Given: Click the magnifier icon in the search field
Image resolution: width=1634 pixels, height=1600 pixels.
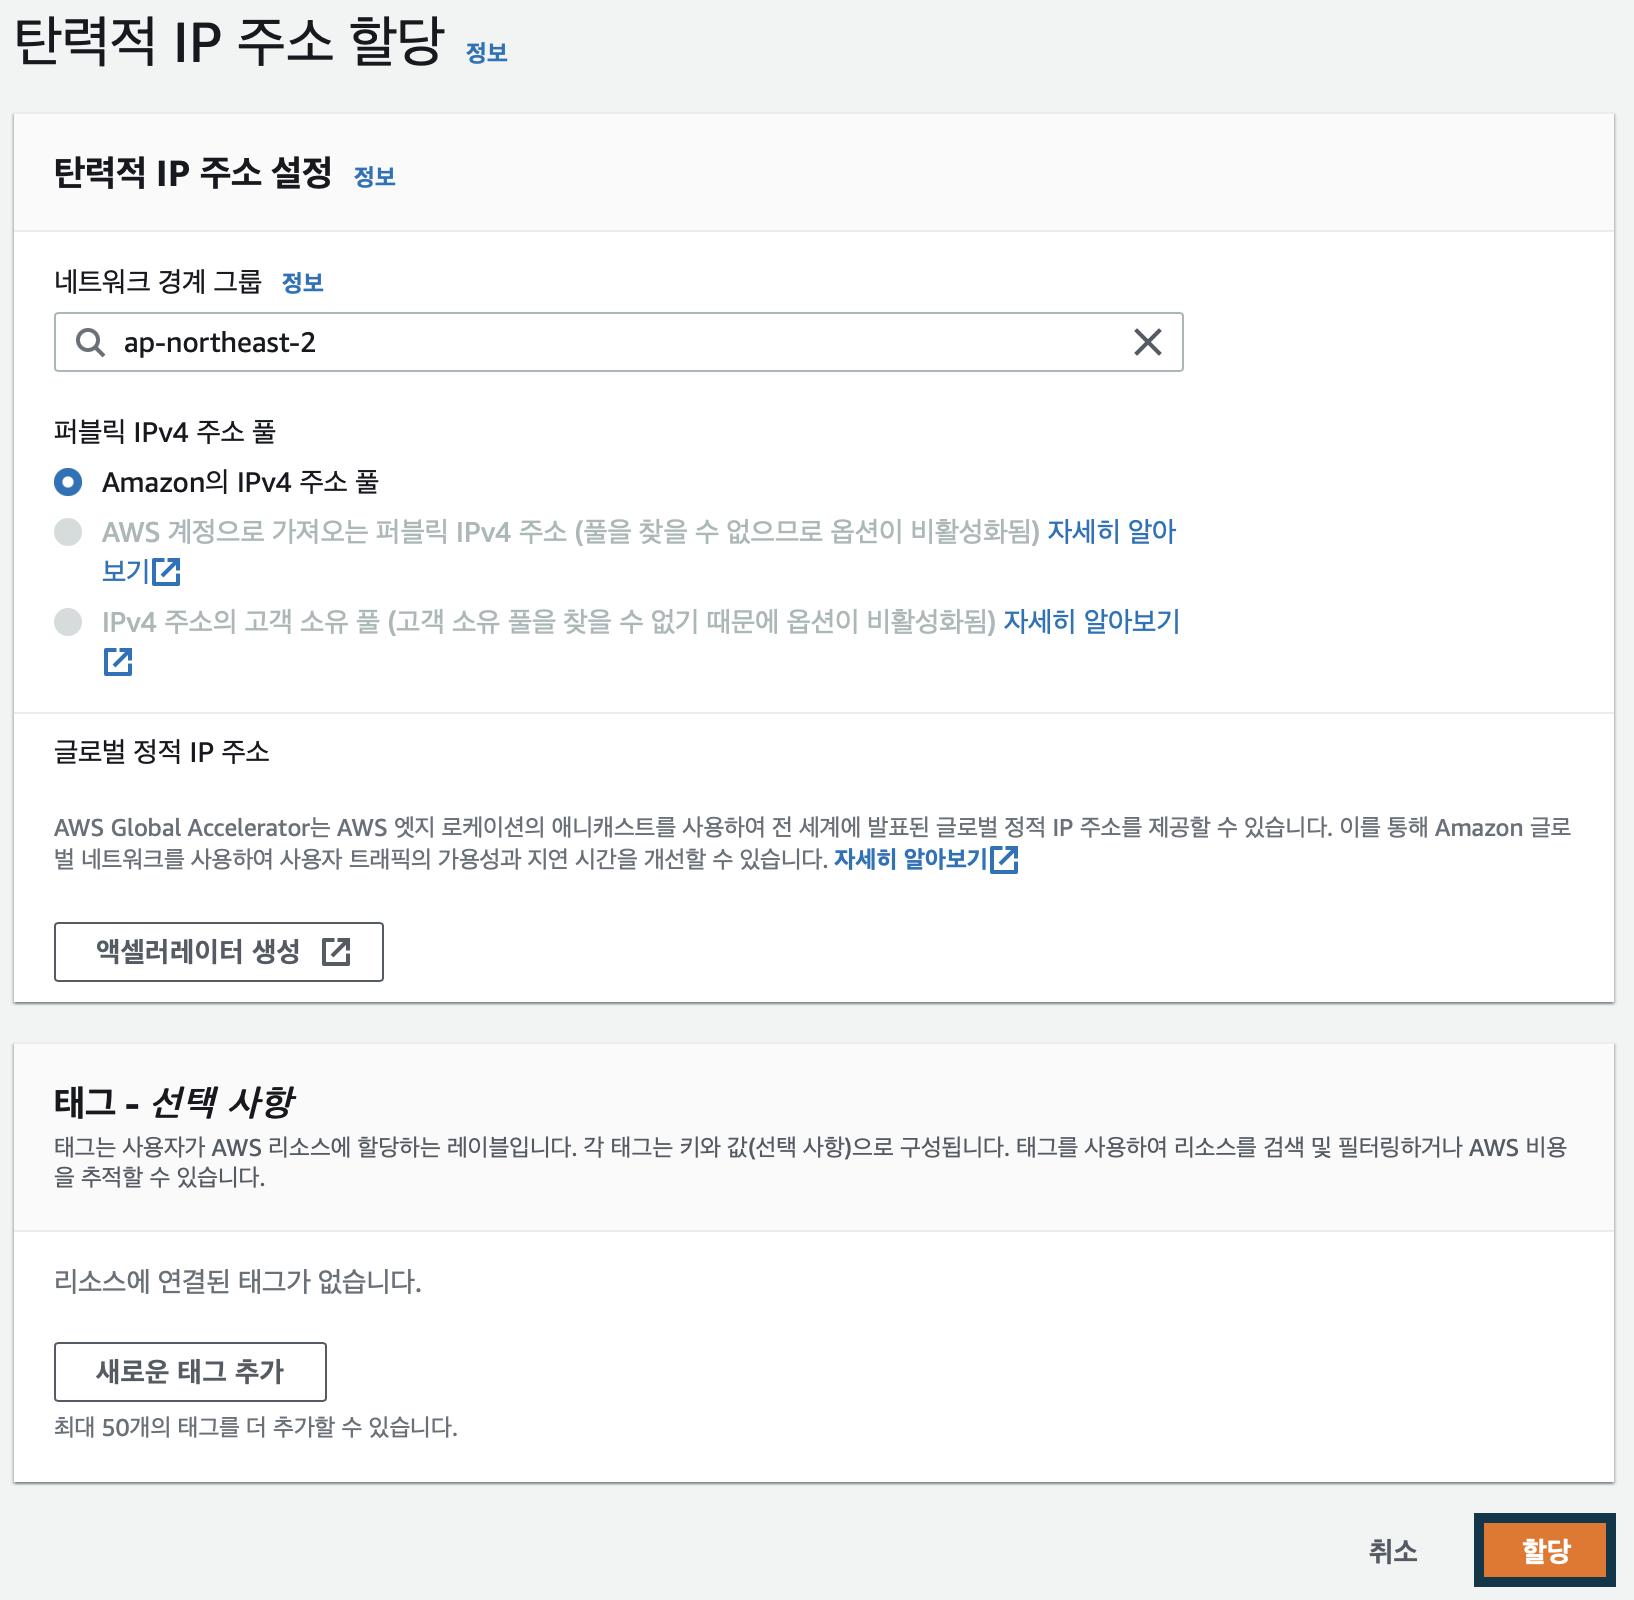Looking at the screenshot, I should (91, 342).
